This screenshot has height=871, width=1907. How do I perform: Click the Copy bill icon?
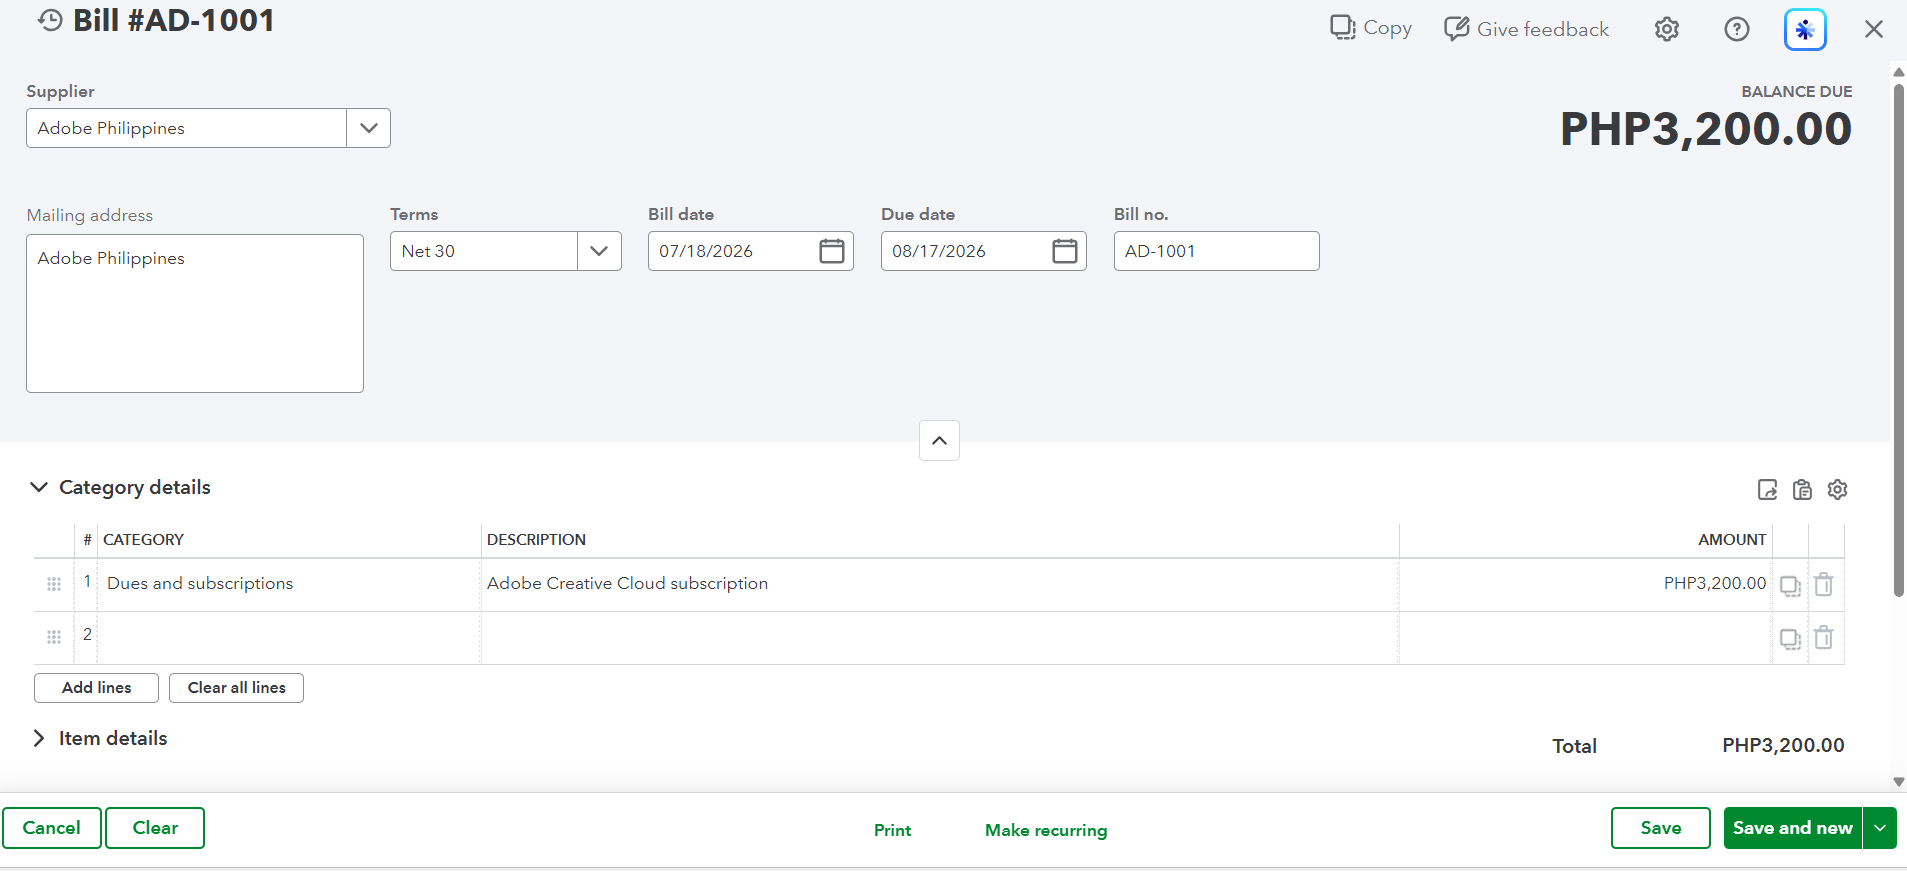tap(1342, 27)
